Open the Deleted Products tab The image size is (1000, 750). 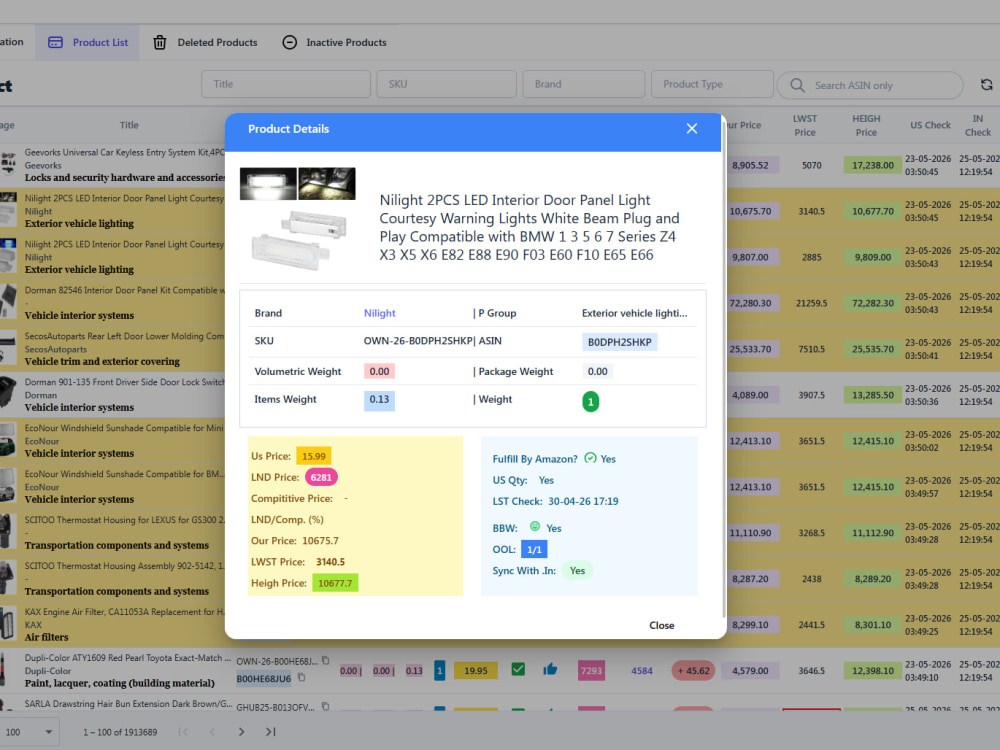[205, 42]
